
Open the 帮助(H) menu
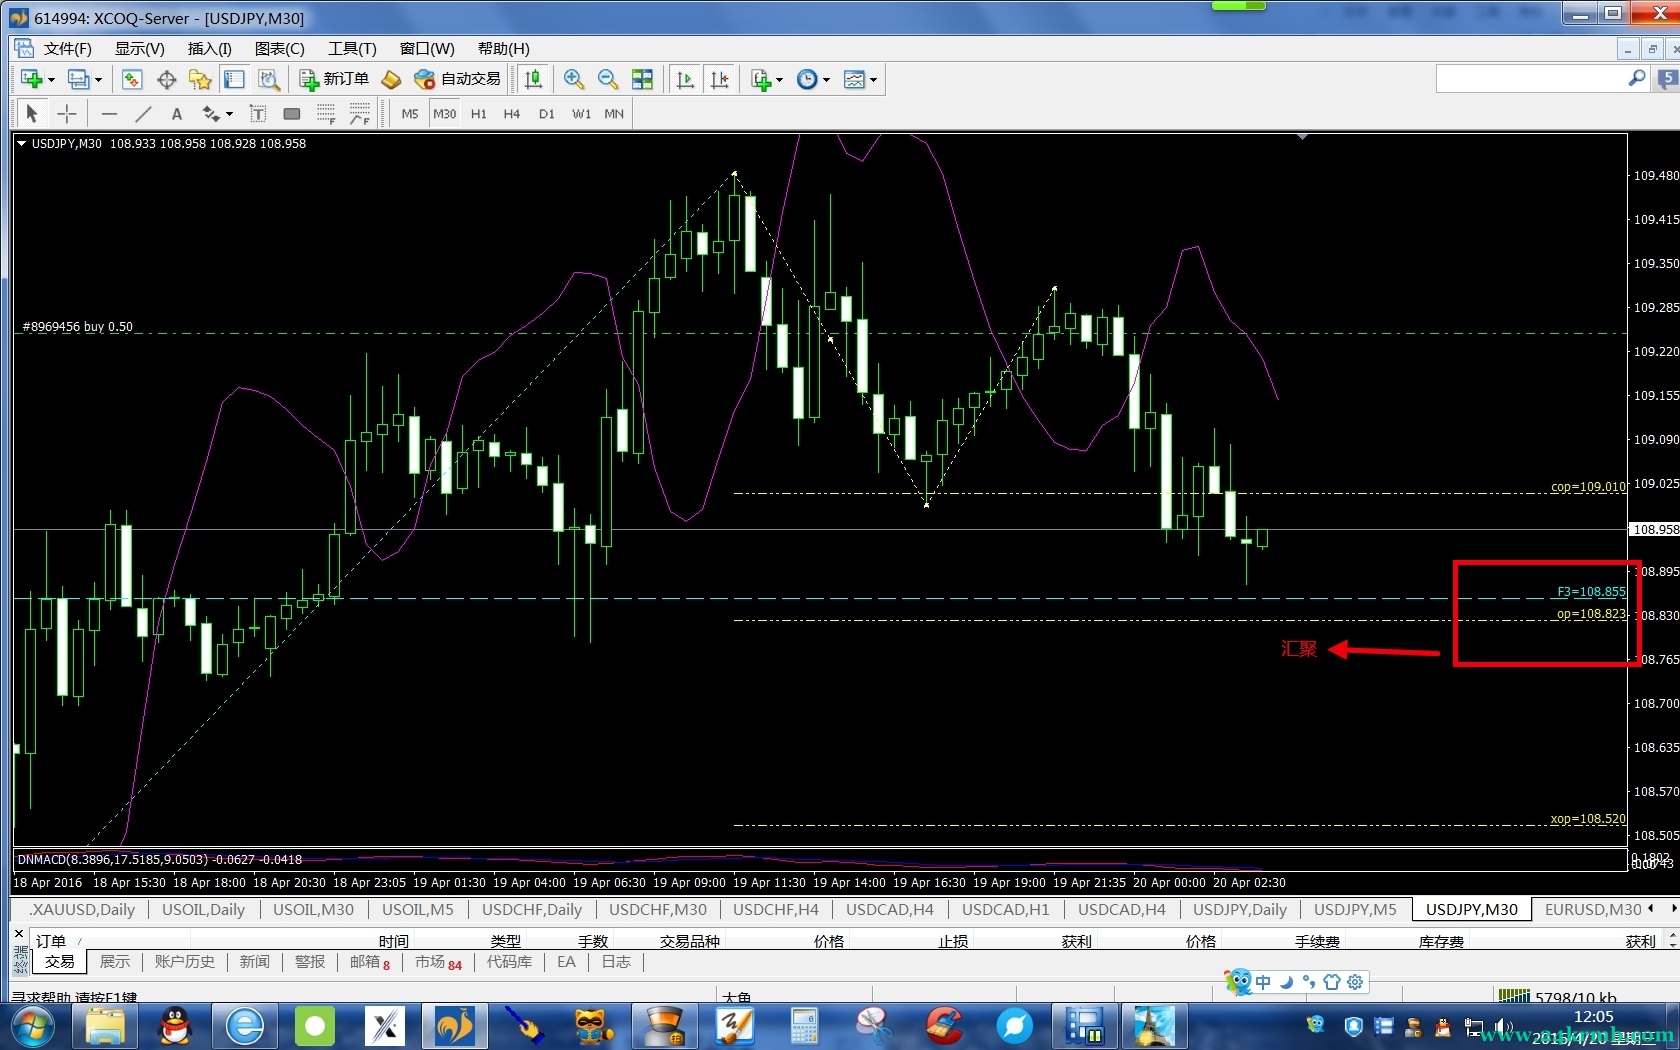(x=503, y=49)
